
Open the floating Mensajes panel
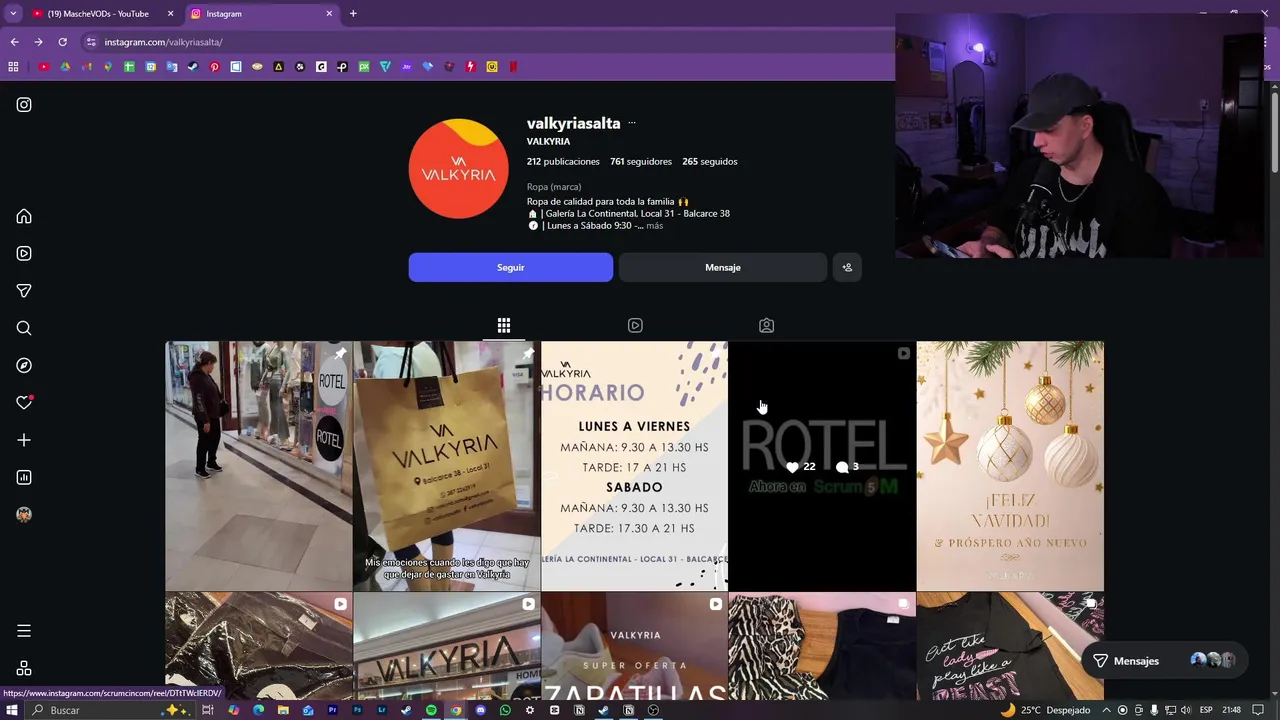1165,661
